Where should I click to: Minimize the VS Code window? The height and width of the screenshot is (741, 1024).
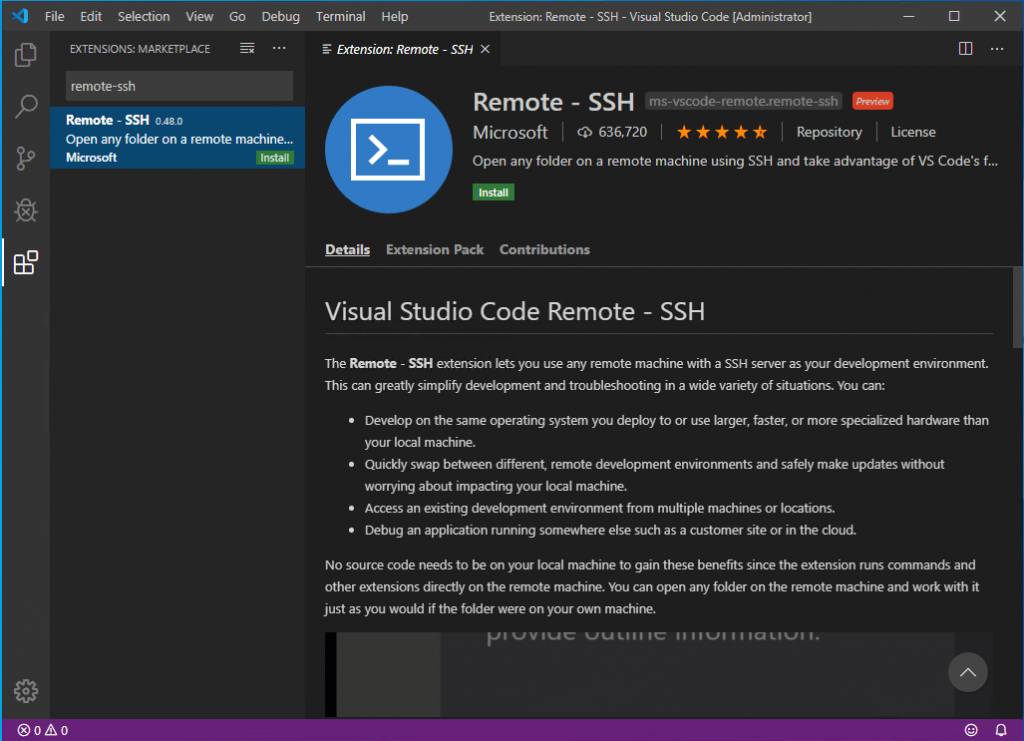(908, 16)
